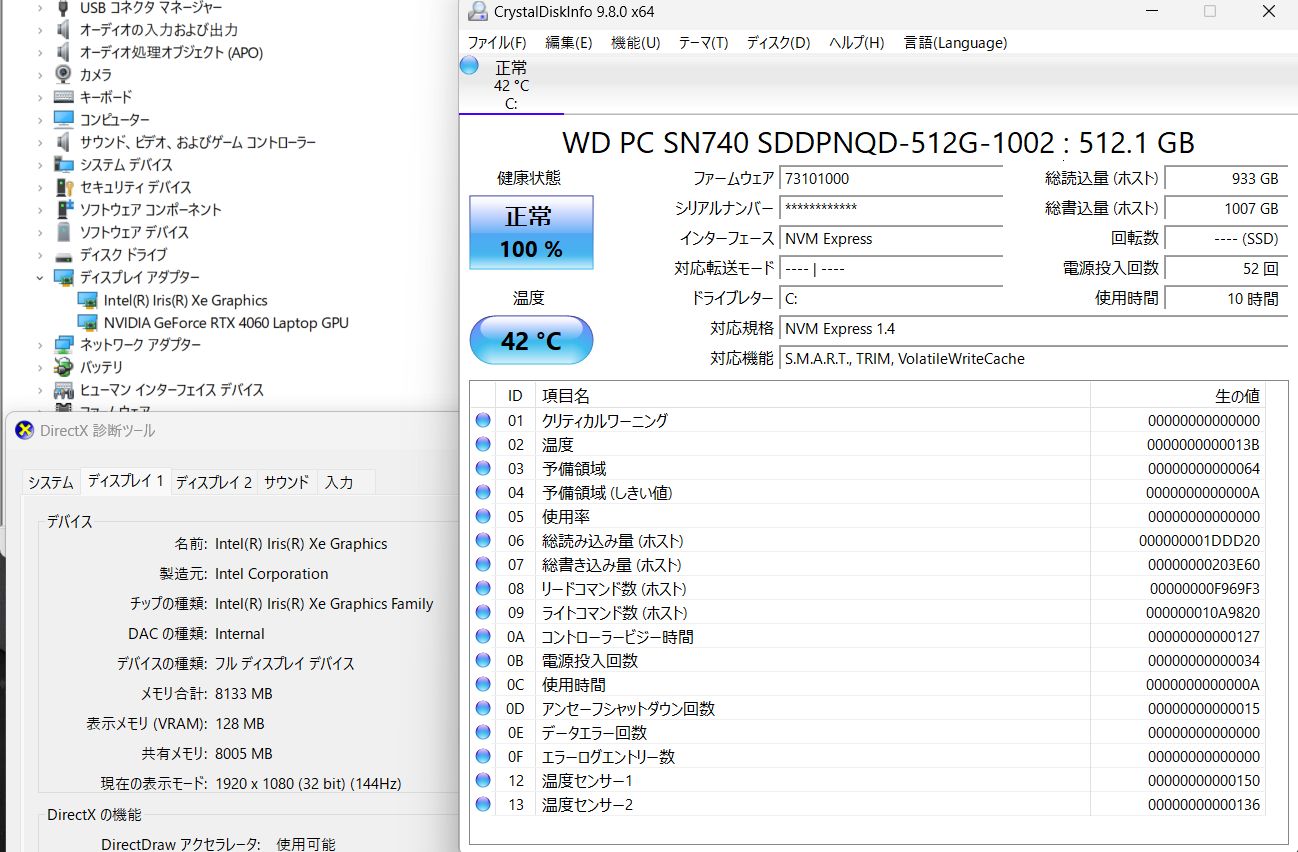Select the 総読み込み量 (ホスト) row
1298x852 pixels.
click(868, 541)
